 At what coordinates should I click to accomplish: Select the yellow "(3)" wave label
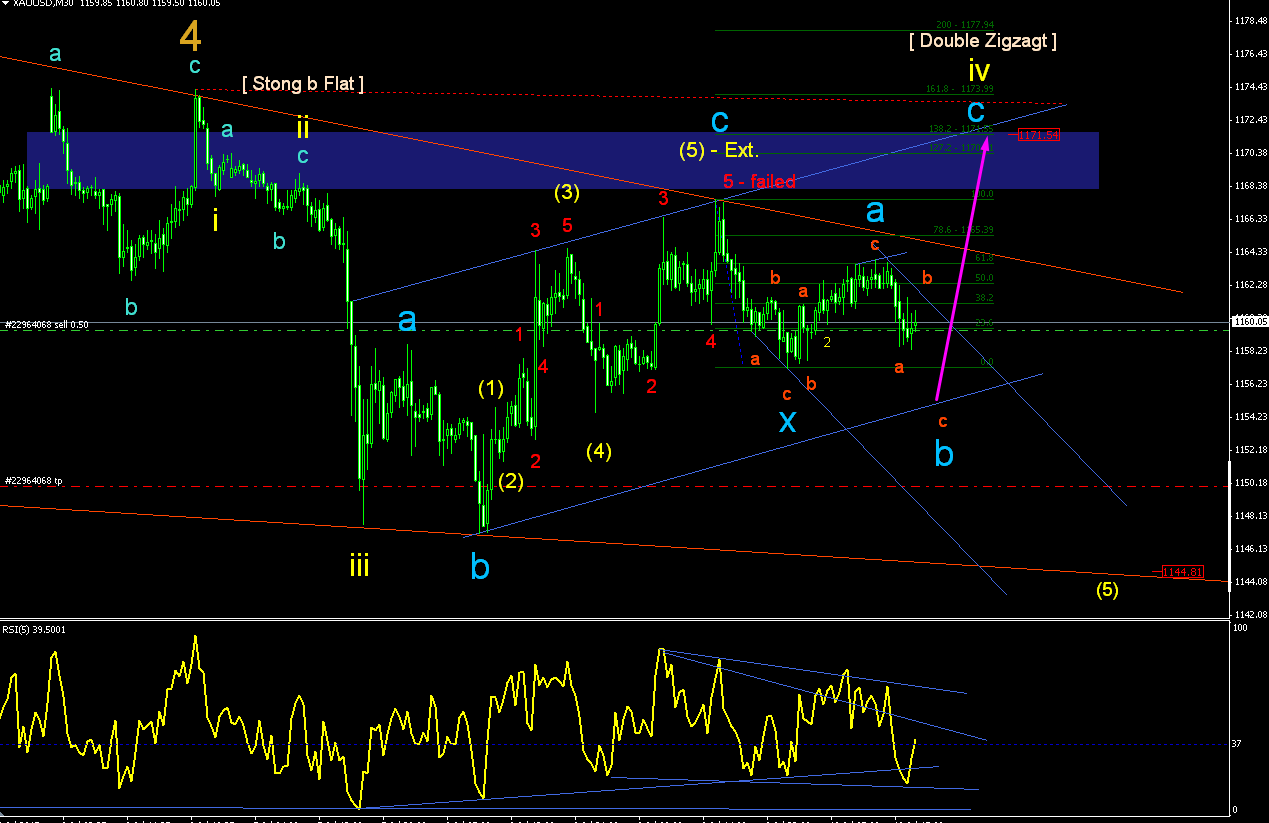[568, 190]
